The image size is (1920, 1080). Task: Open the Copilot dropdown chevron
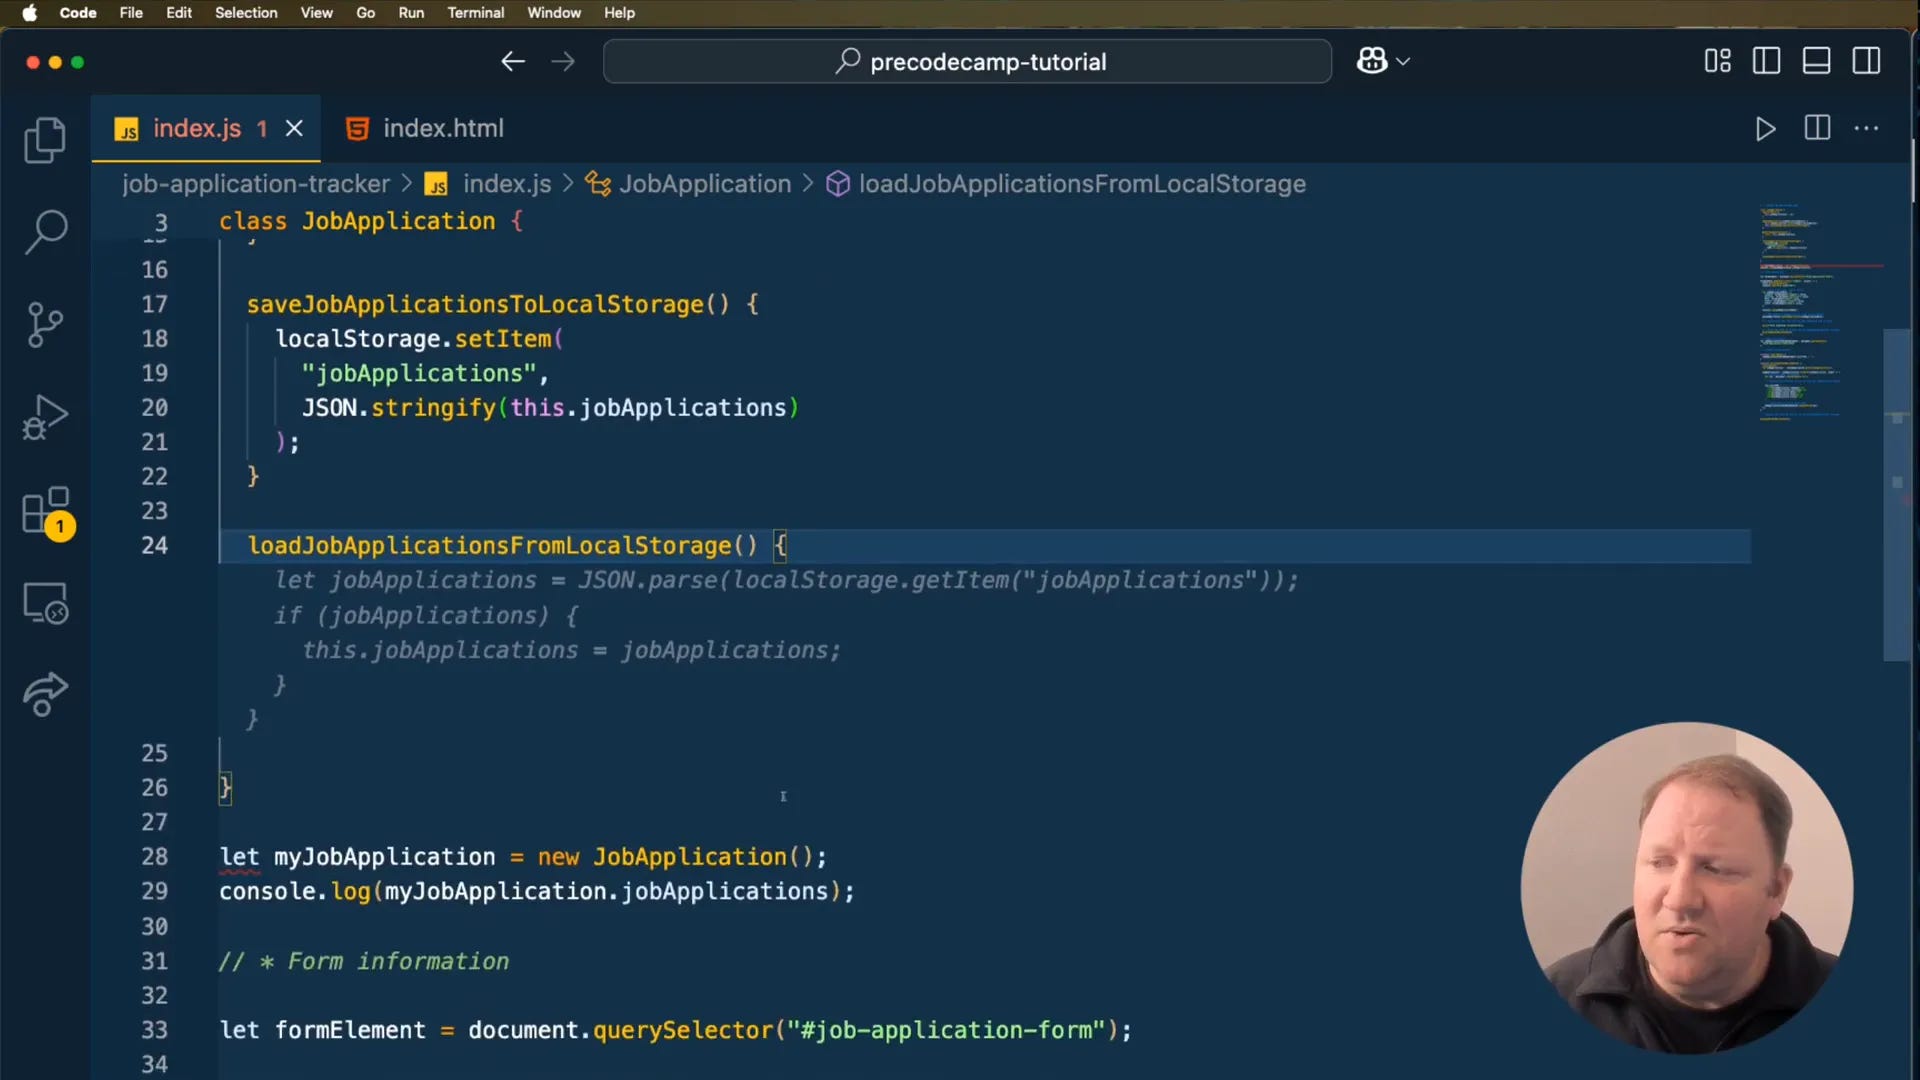click(x=1403, y=61)
